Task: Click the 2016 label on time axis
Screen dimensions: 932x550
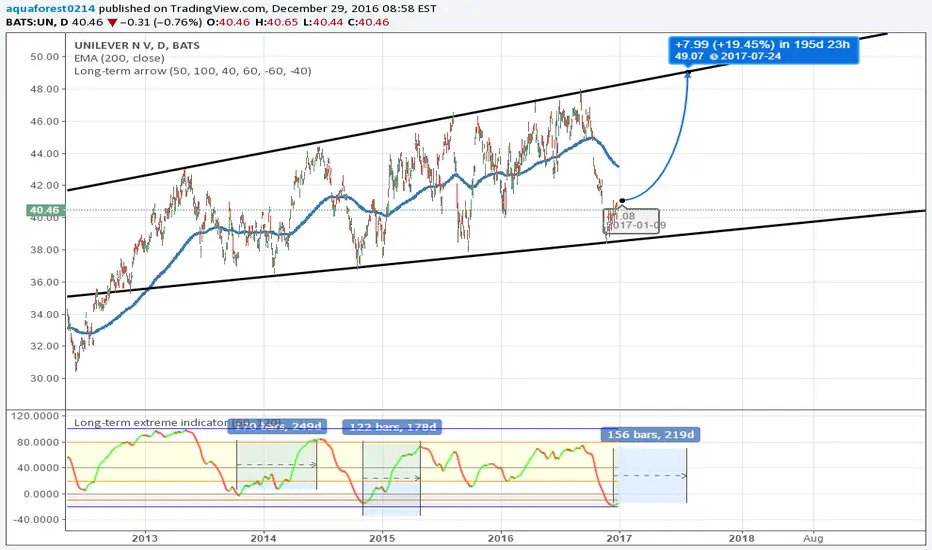Action: click(500, 539)
